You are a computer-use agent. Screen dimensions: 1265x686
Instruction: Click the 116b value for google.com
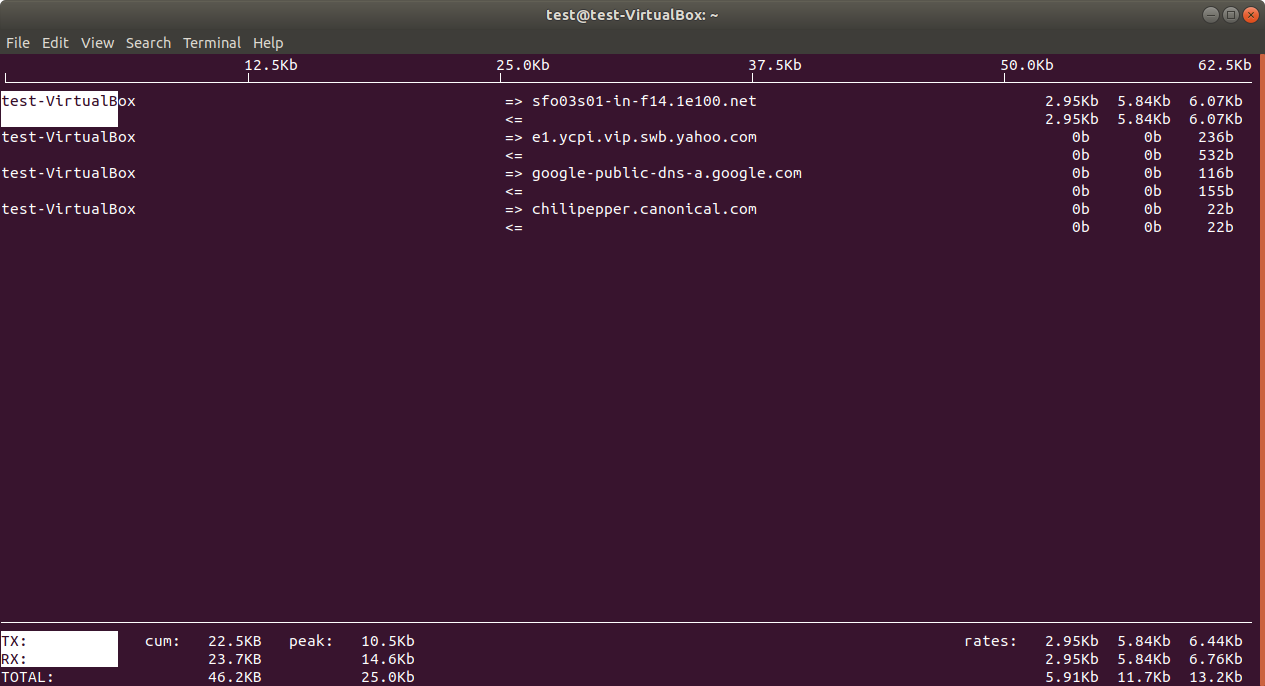point(1215,173)
